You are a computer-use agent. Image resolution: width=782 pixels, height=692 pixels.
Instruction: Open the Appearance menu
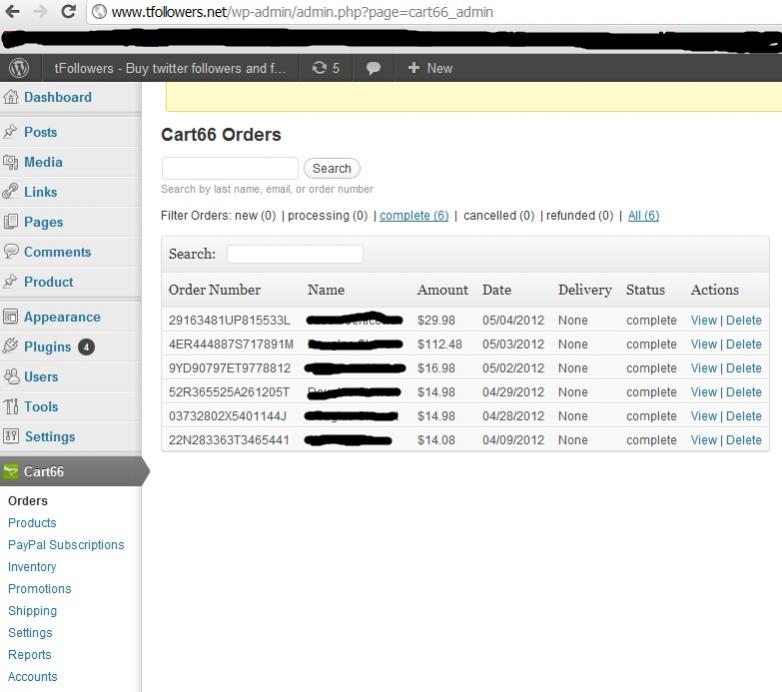tap(62, 317)
